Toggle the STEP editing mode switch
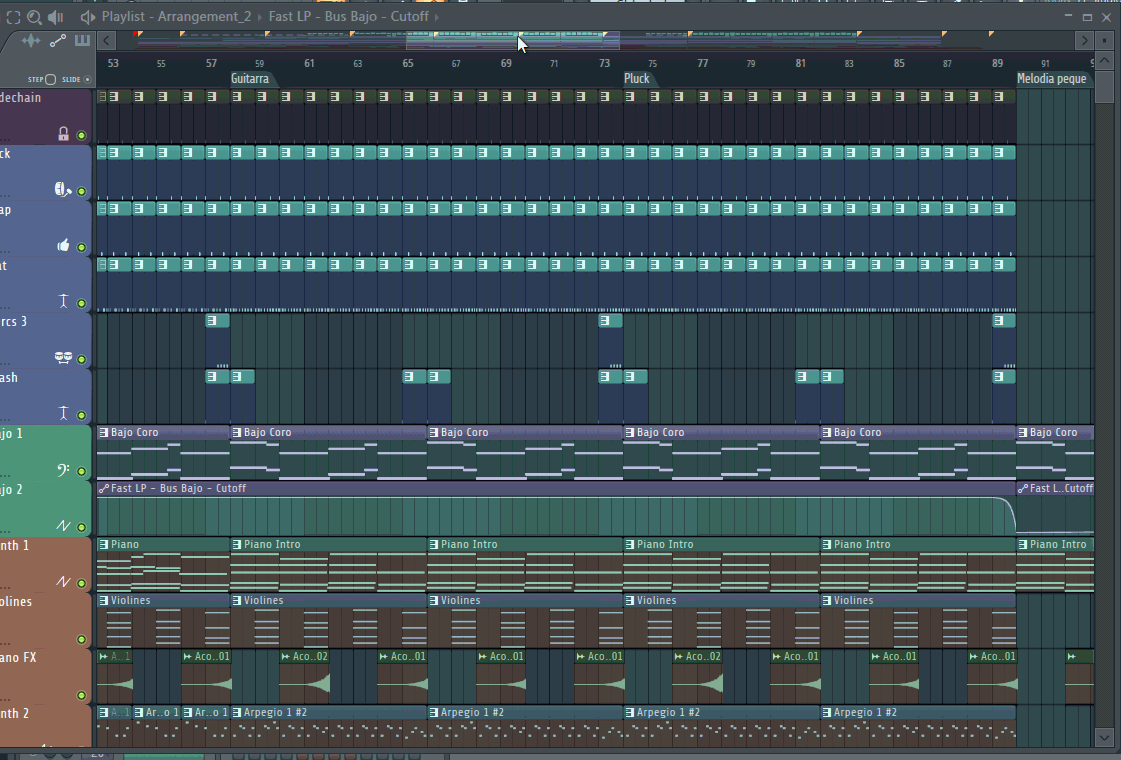Image resolution: width=1121 pixels, height=760 pixels. (x=50, y=79)
